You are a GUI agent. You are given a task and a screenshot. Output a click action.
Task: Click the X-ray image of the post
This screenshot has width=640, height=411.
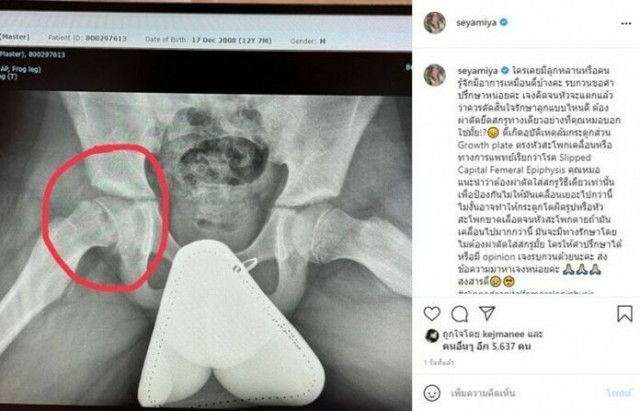[x=206, y=206]
